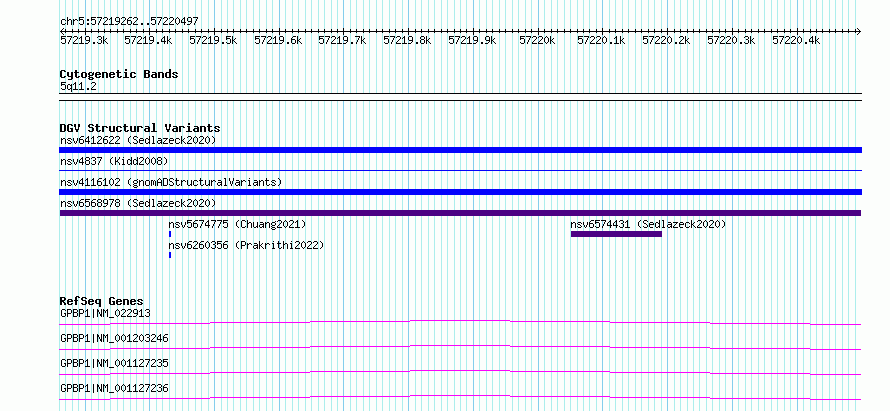
Task: Click the 57219.5k ruler tick label
Action: click(x=213, y=40)
